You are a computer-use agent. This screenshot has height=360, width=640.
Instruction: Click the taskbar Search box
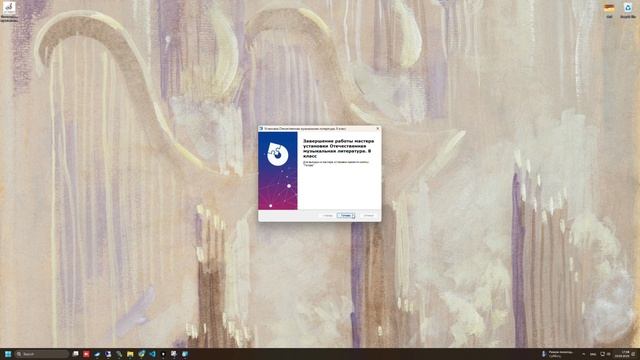coord(42,354)
